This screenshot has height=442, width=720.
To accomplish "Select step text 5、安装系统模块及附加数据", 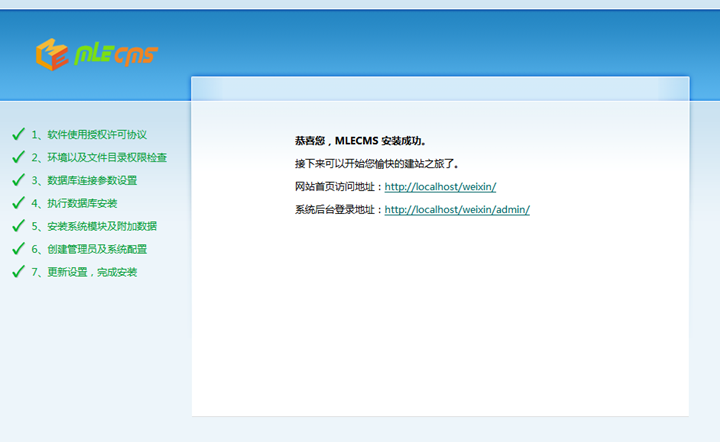I will tap(94, 226).
